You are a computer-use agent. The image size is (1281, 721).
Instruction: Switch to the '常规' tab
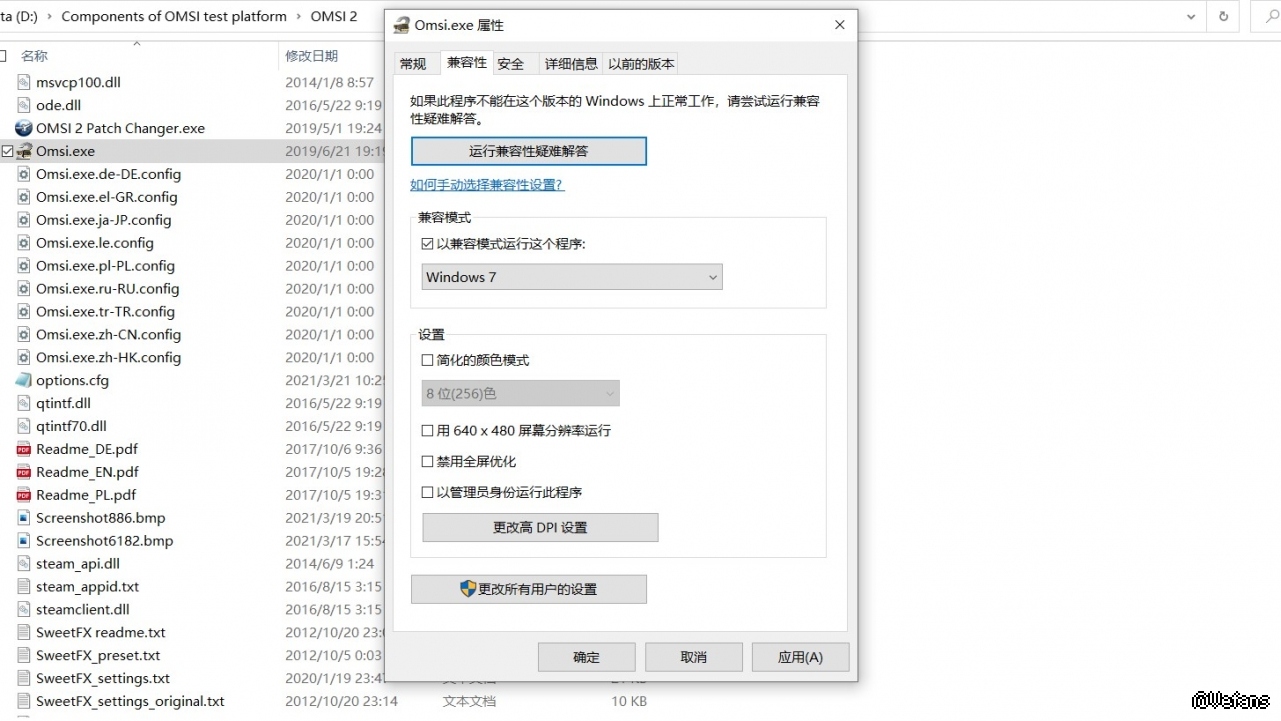413,64
